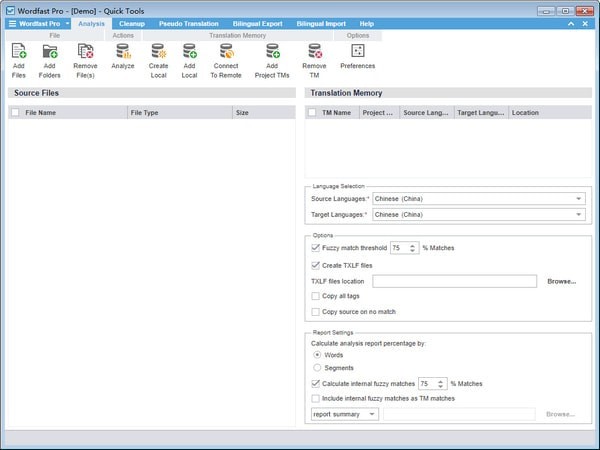Click the Create Local TM icon
This screenshot has width=600, height=450.
(x=158, y=51)
